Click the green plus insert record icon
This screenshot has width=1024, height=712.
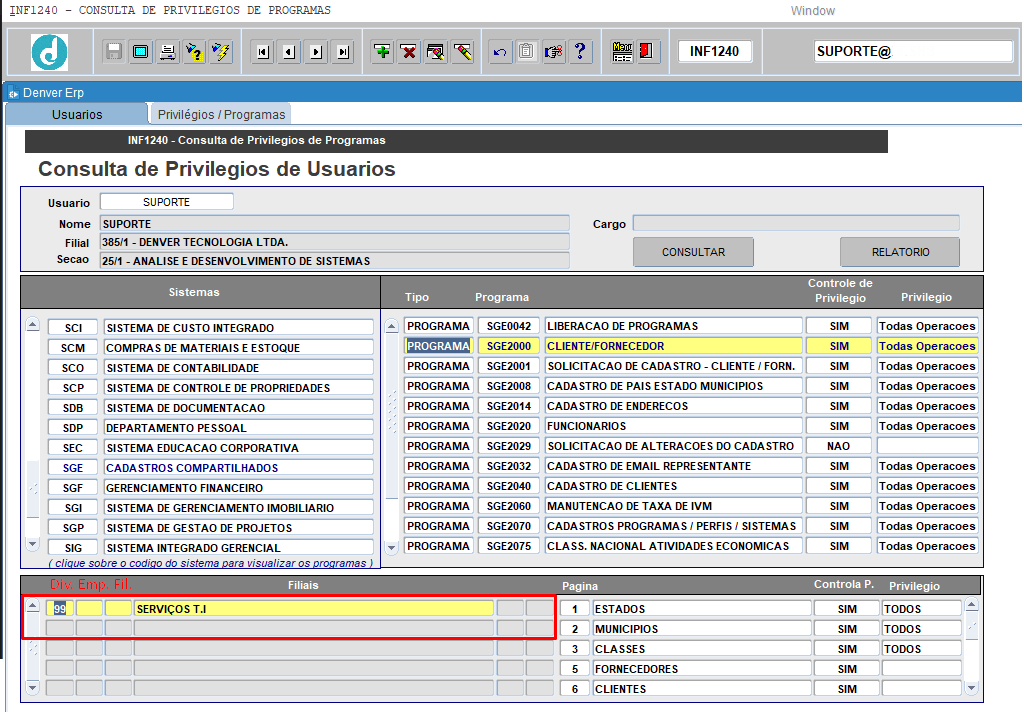tap(382, 52)
